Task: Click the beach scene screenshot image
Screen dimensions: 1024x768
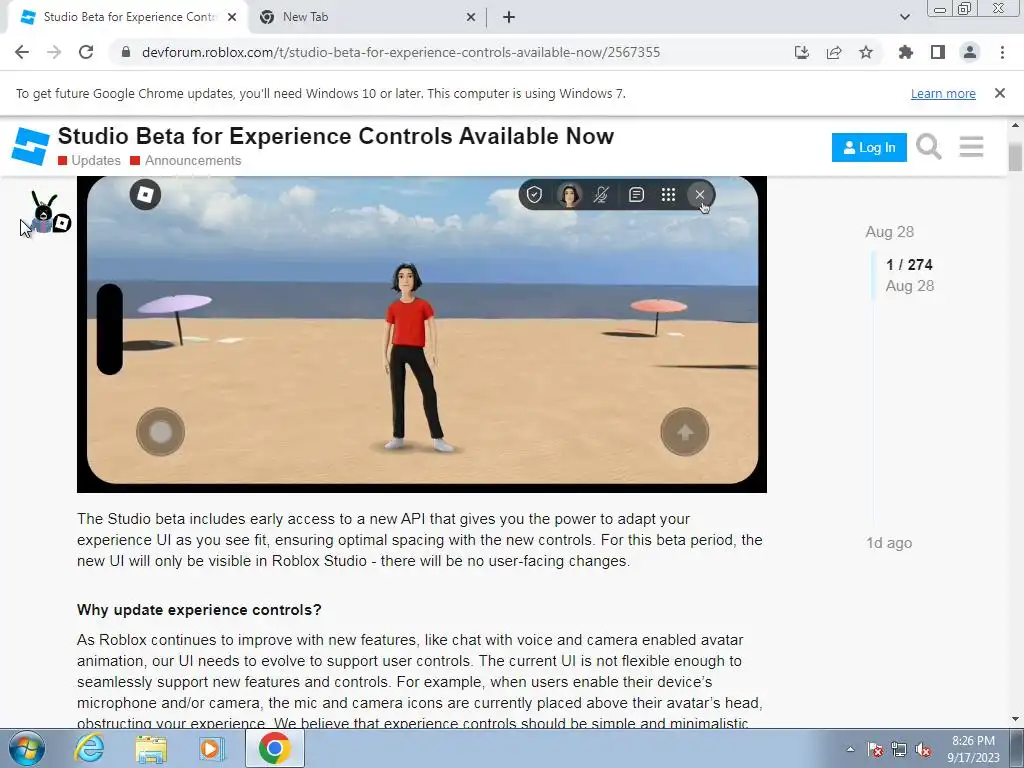Action: click(422, 334)
